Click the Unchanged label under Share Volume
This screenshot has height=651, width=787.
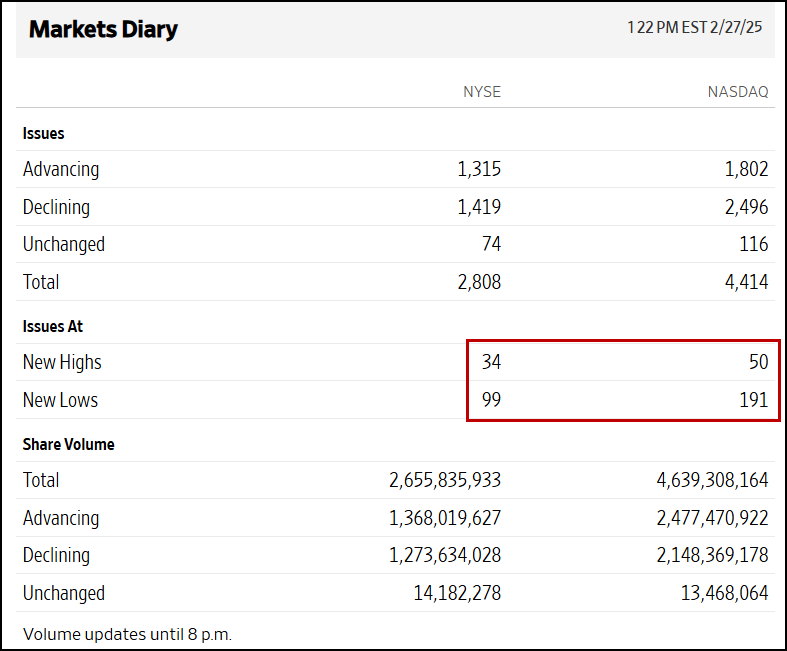64,593
